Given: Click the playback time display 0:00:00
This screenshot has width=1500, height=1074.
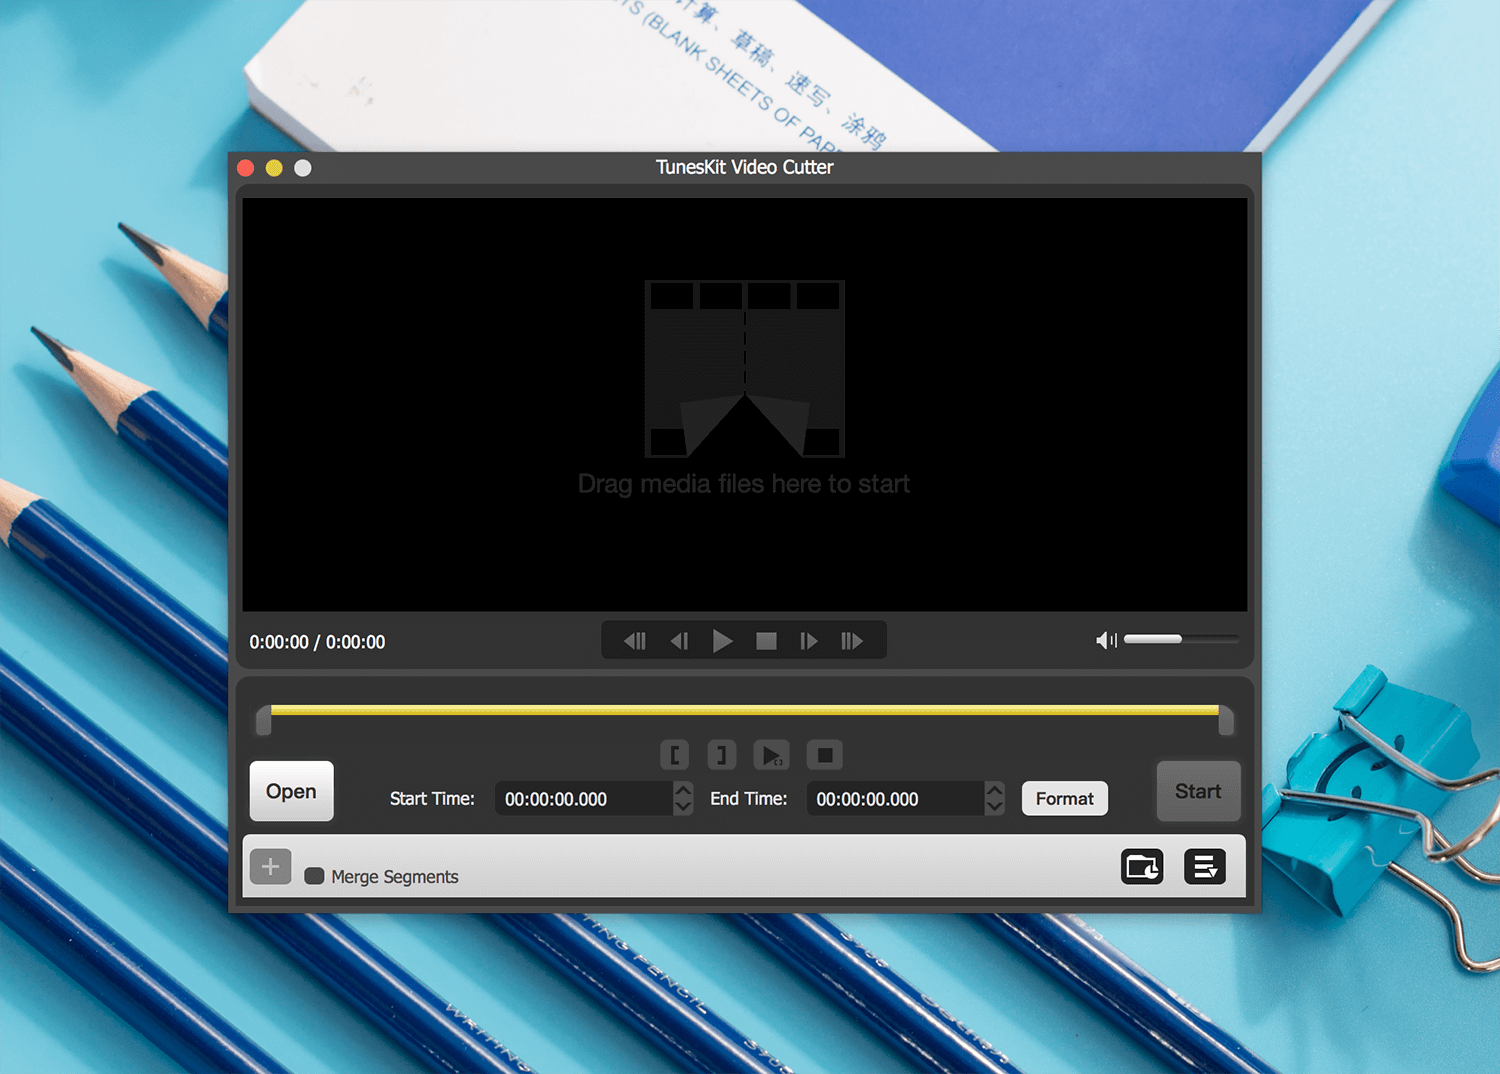Looking at the screenshot, I should (317, 642).
